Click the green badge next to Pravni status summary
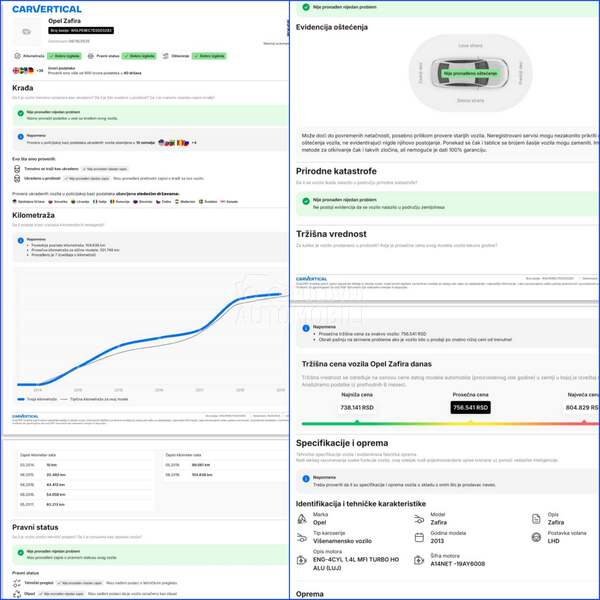 (139, 56)
